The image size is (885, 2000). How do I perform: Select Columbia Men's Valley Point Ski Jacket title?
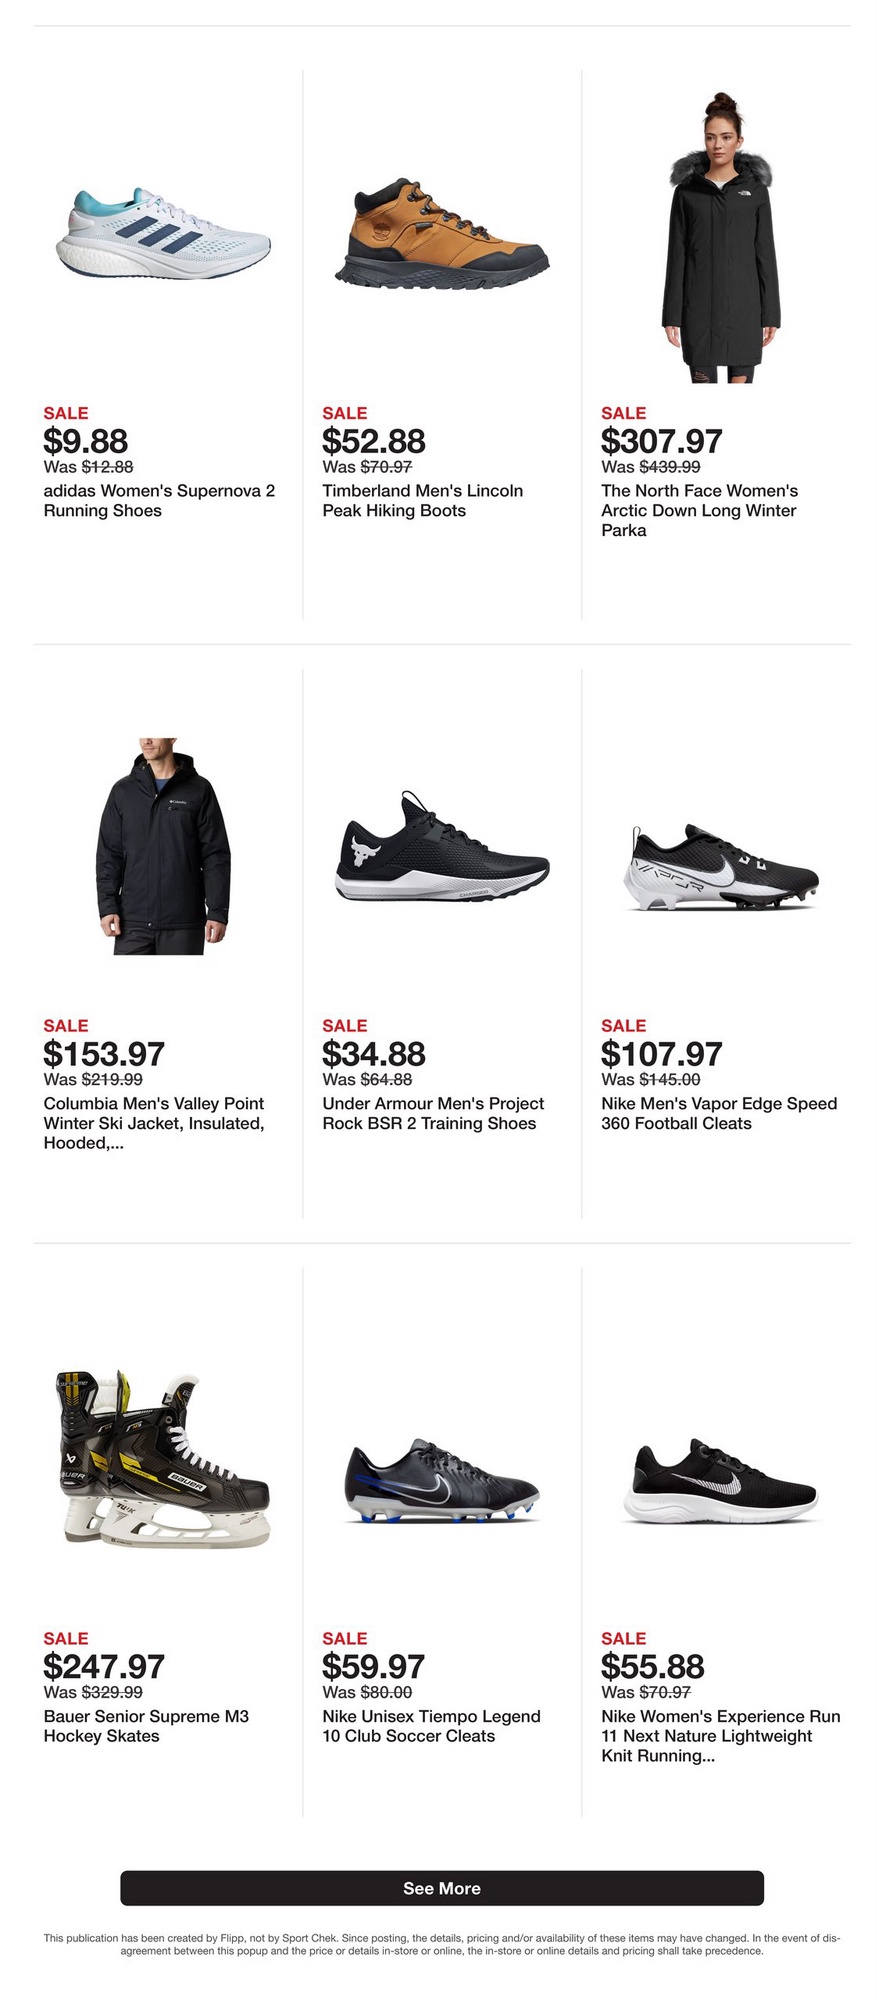pos(154,1123)
